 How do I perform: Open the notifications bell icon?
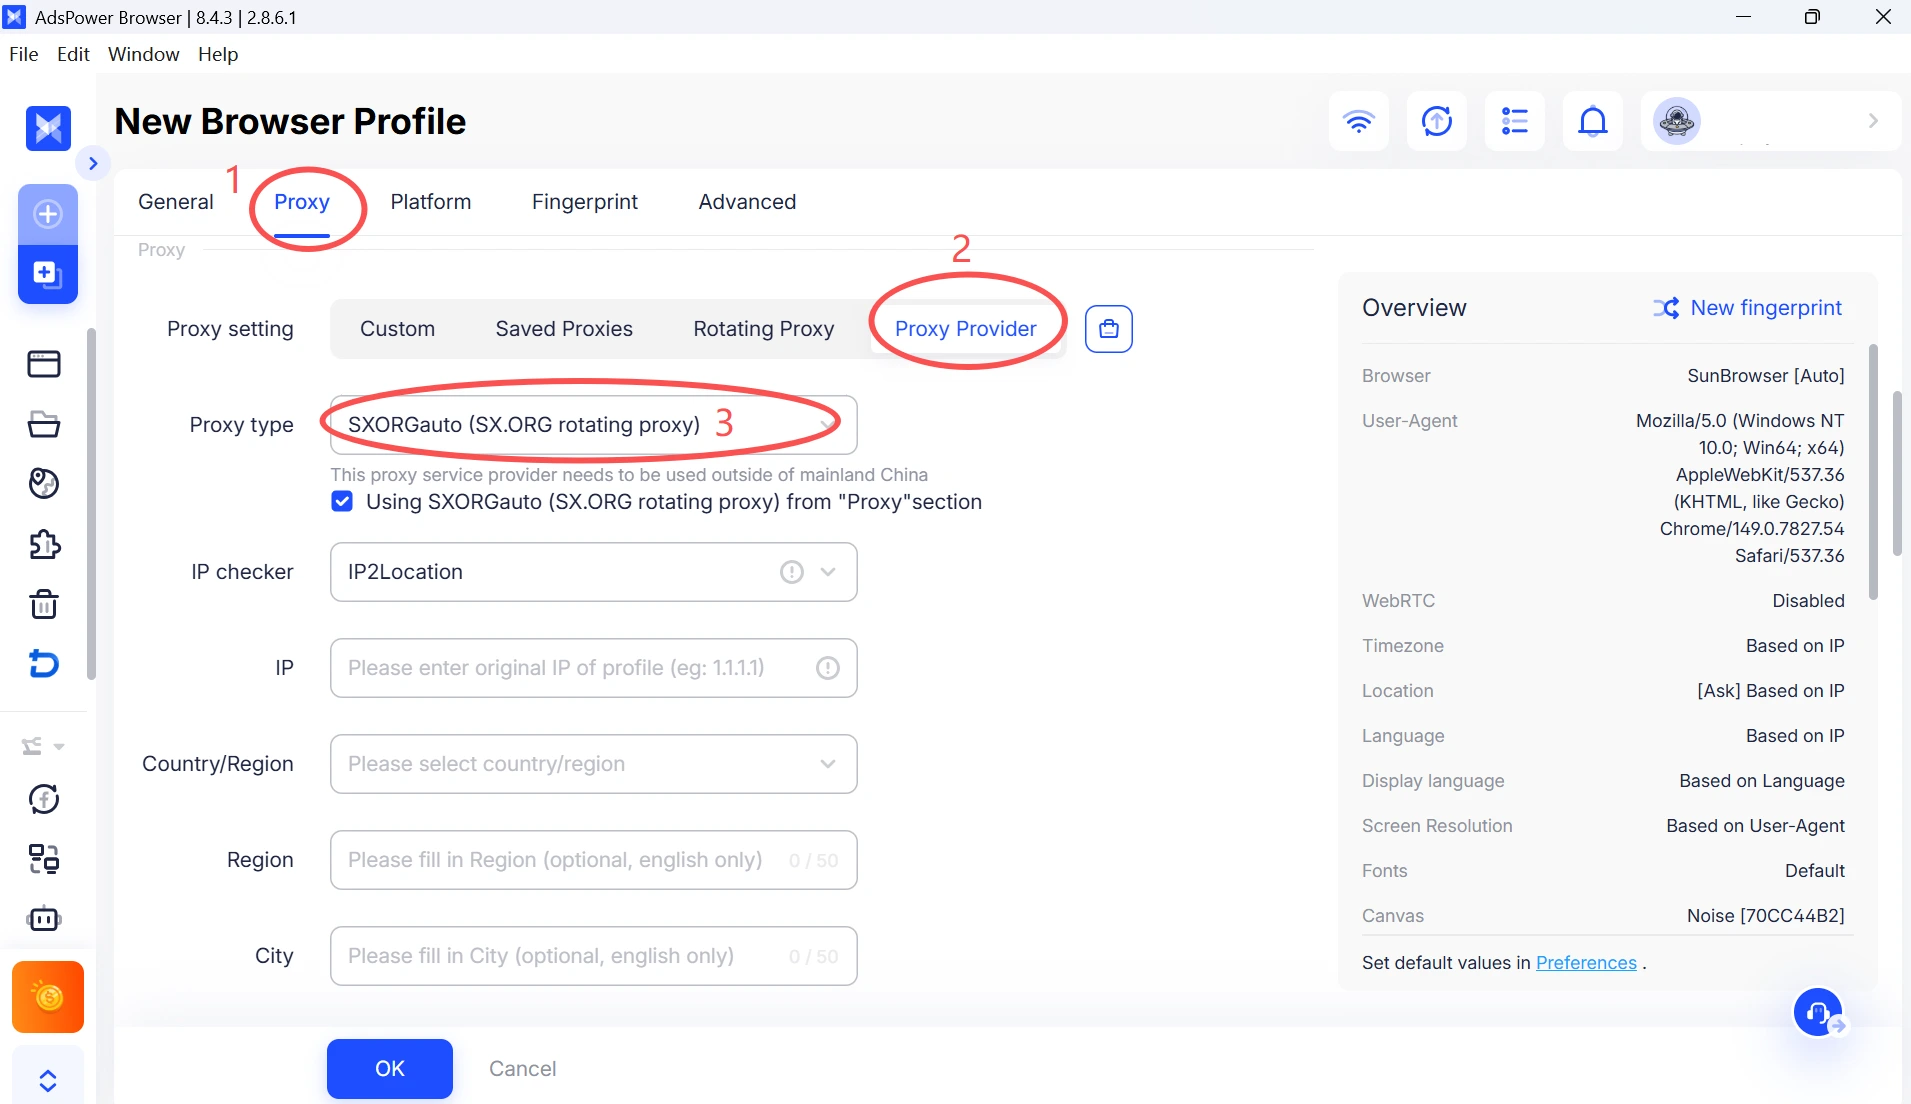(1592, 121)
